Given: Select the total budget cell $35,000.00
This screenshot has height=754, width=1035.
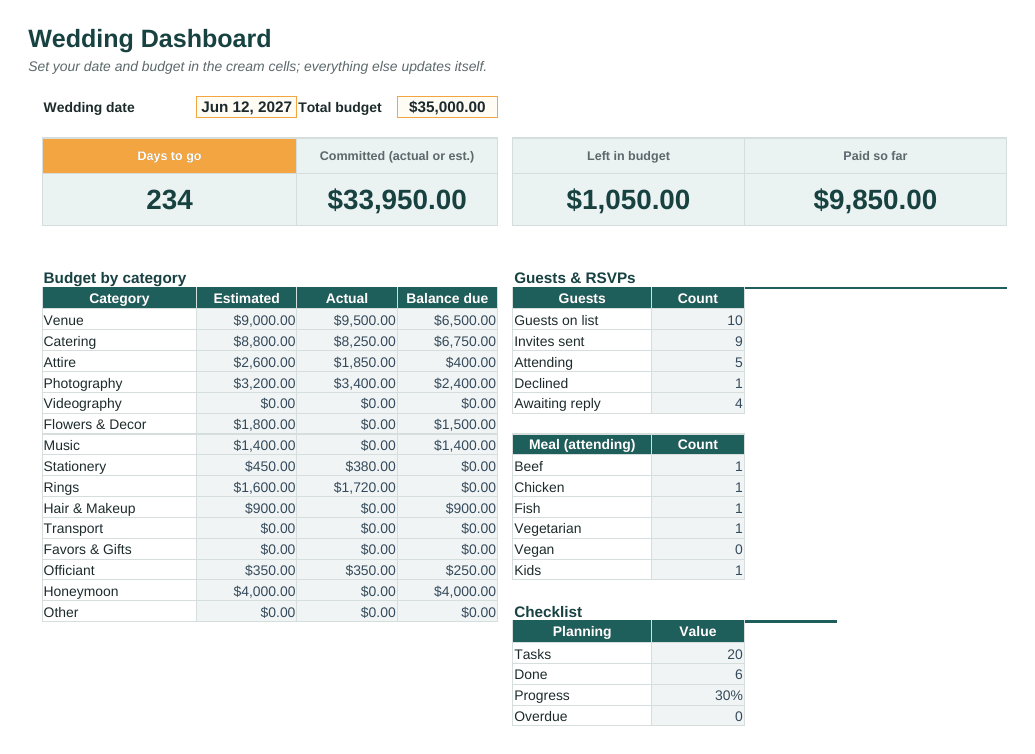Looking at the screenshot, I should click(447, 107).
